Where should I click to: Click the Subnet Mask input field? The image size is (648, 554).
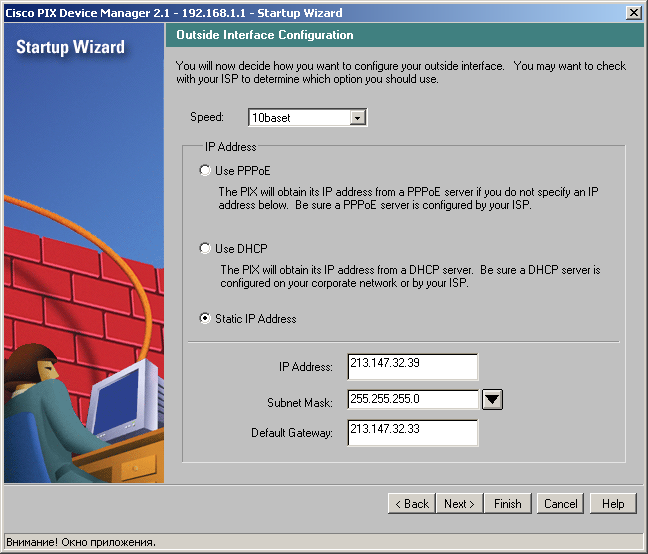coord(413,399)
